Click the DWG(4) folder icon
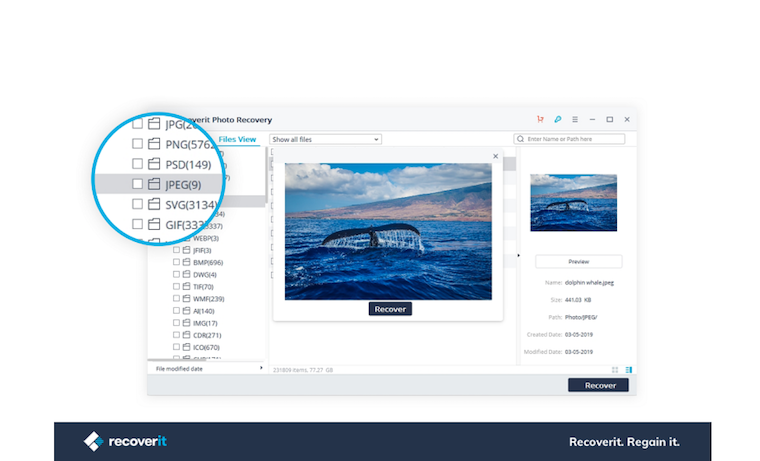Image resolution: width=760 pixels, height=461 pixels. coord(187,274)
